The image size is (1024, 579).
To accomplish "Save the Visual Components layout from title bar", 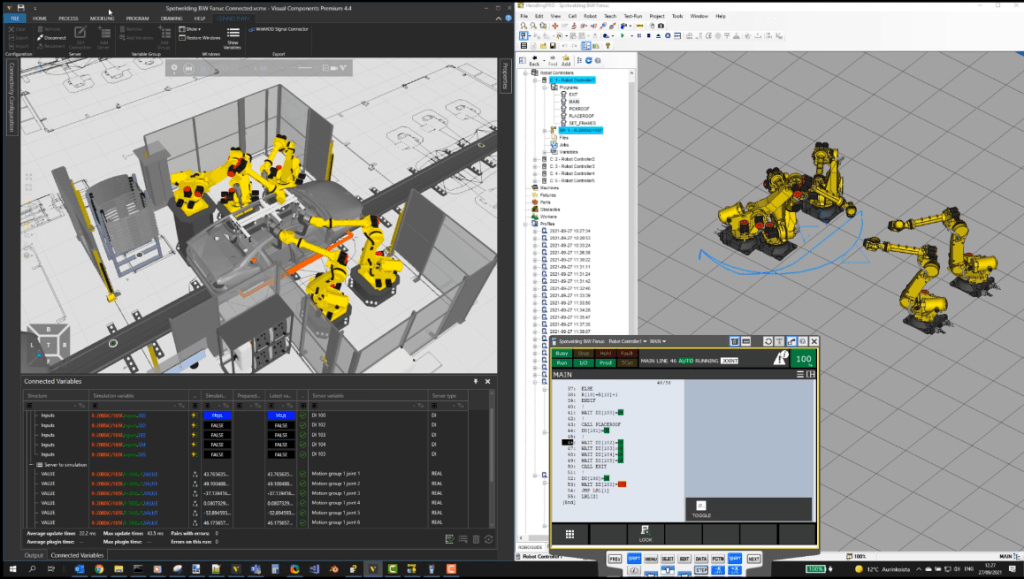I will pyautogui.click(x=21, y=8).
